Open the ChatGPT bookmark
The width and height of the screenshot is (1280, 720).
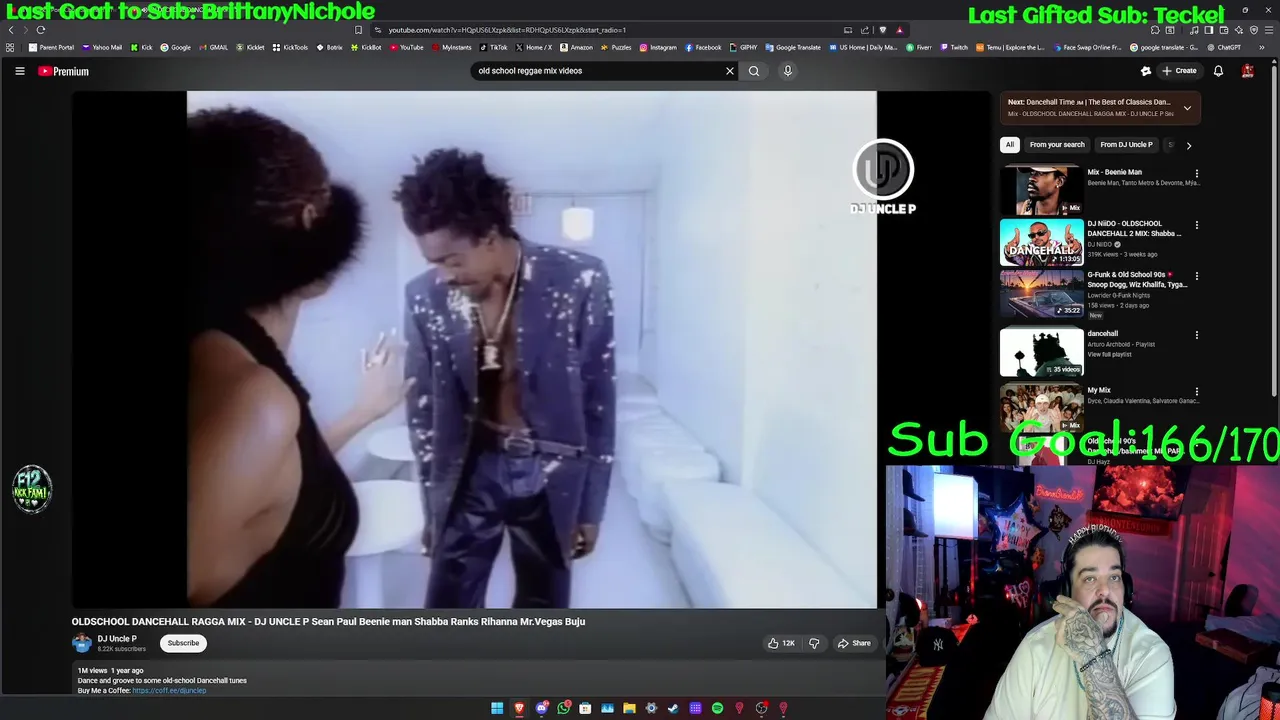coord(1224,47)
